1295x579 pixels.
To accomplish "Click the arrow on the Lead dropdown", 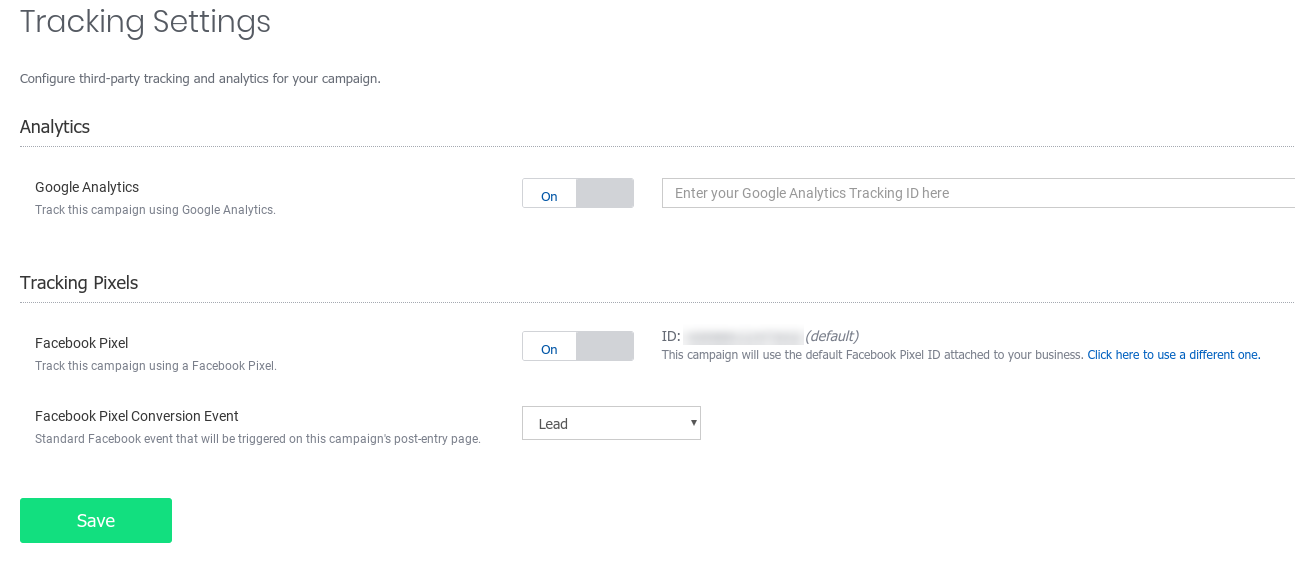I will coord(693,423).
